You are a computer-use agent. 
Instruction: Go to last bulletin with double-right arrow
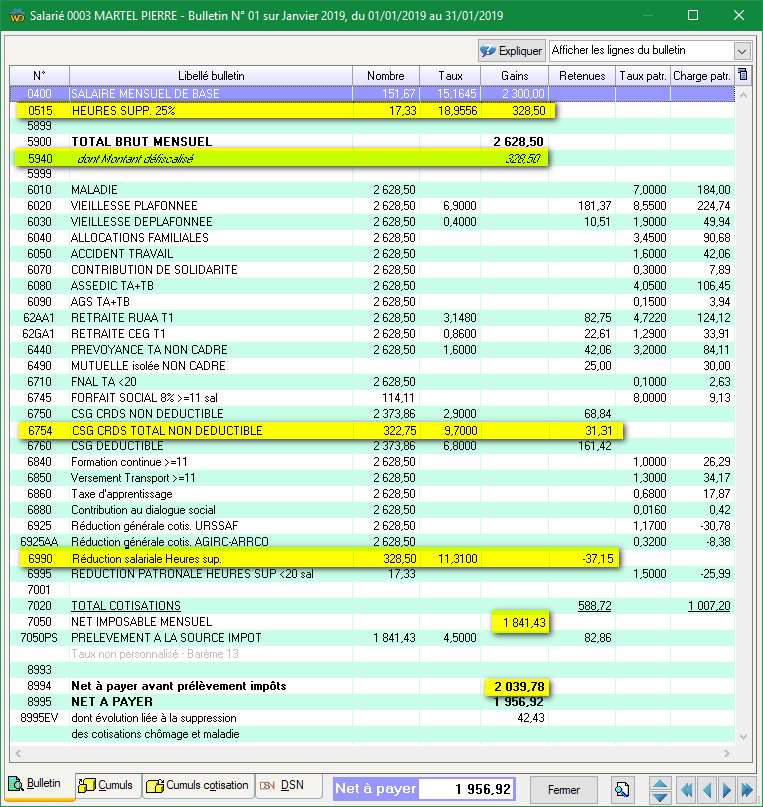tap(747, 790)
